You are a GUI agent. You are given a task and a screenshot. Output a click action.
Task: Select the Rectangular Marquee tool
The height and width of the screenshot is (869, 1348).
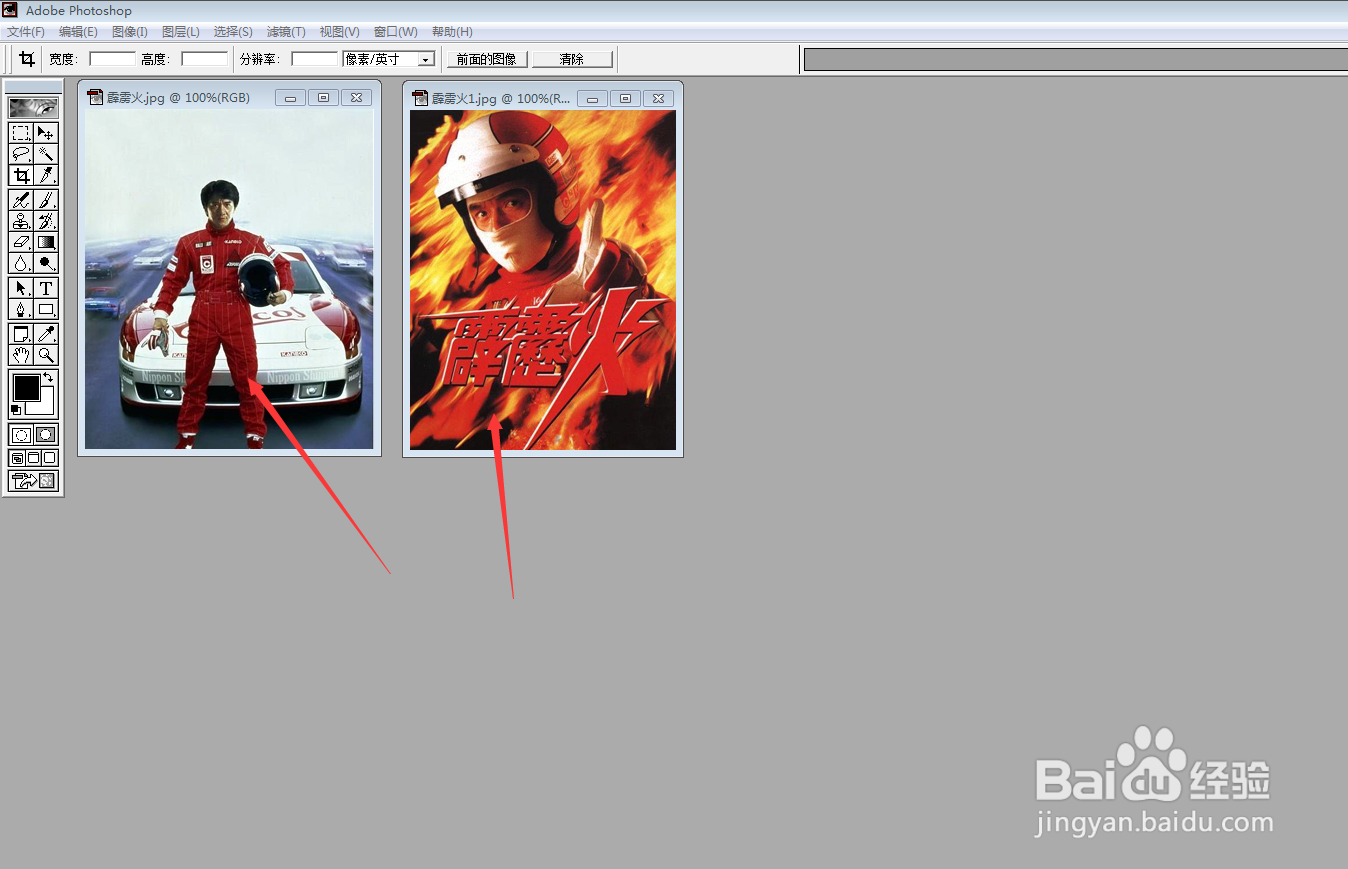[x=21, y=132]
